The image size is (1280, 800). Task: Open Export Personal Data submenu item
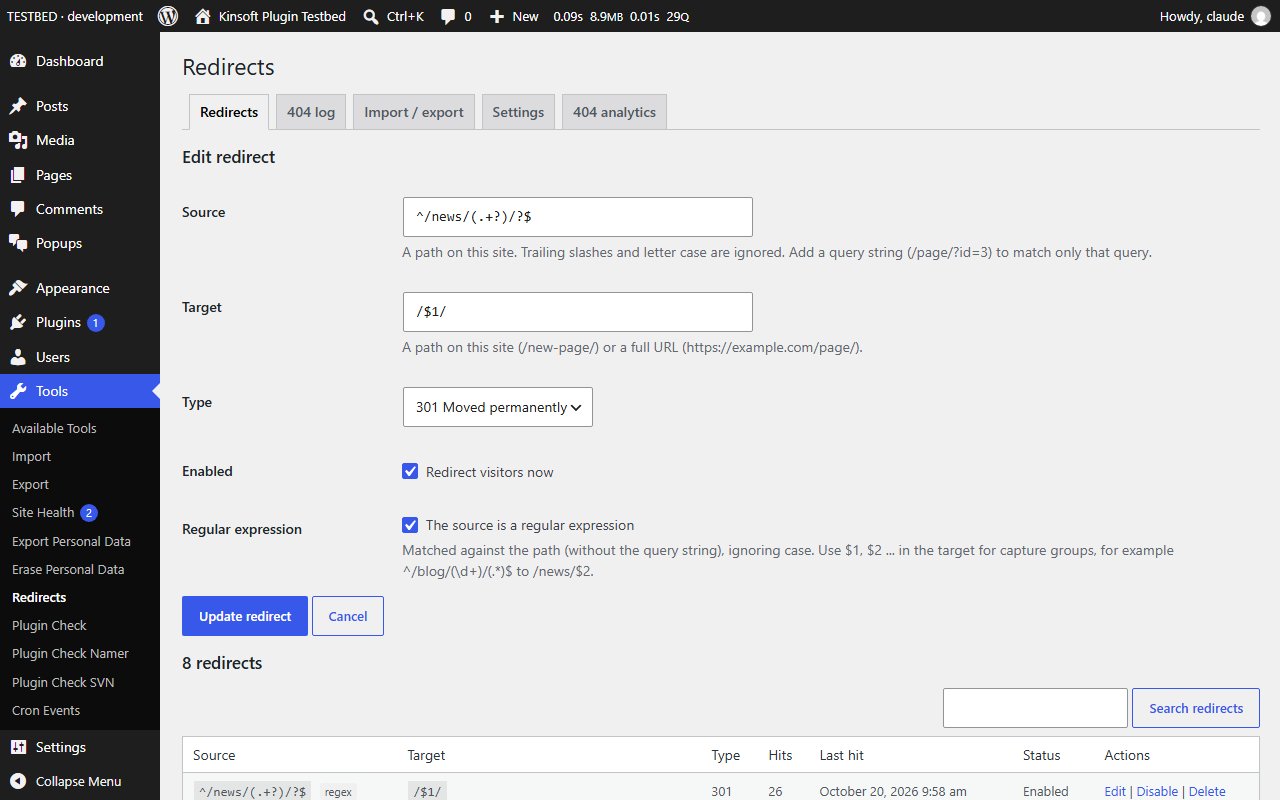[x=71, y=541]
